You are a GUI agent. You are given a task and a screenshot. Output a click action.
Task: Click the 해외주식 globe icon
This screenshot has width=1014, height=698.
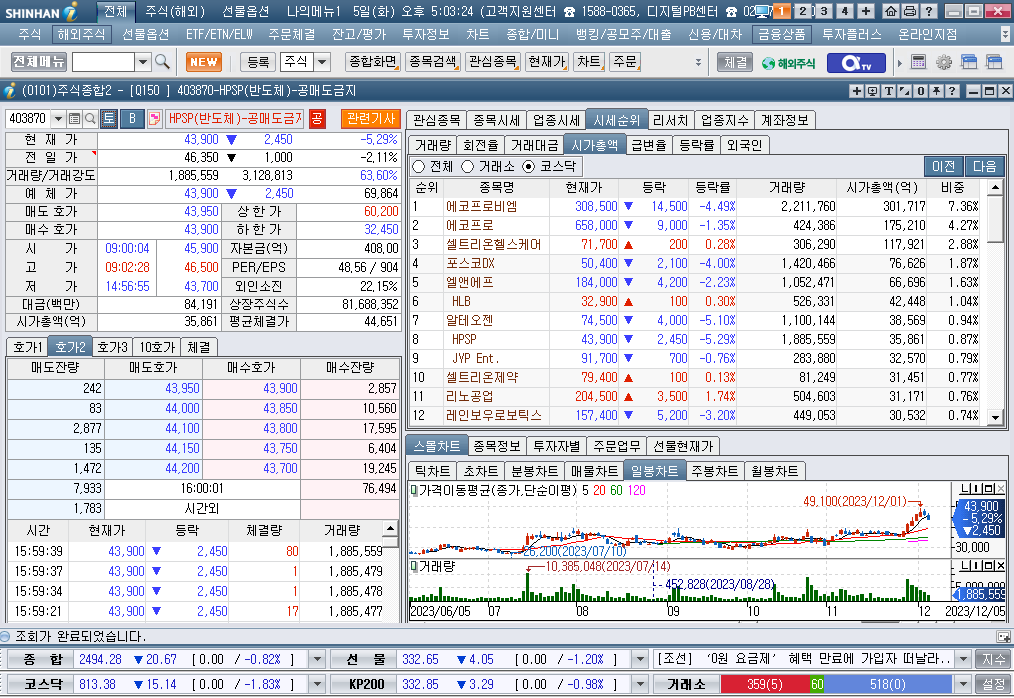coord(788,63)
